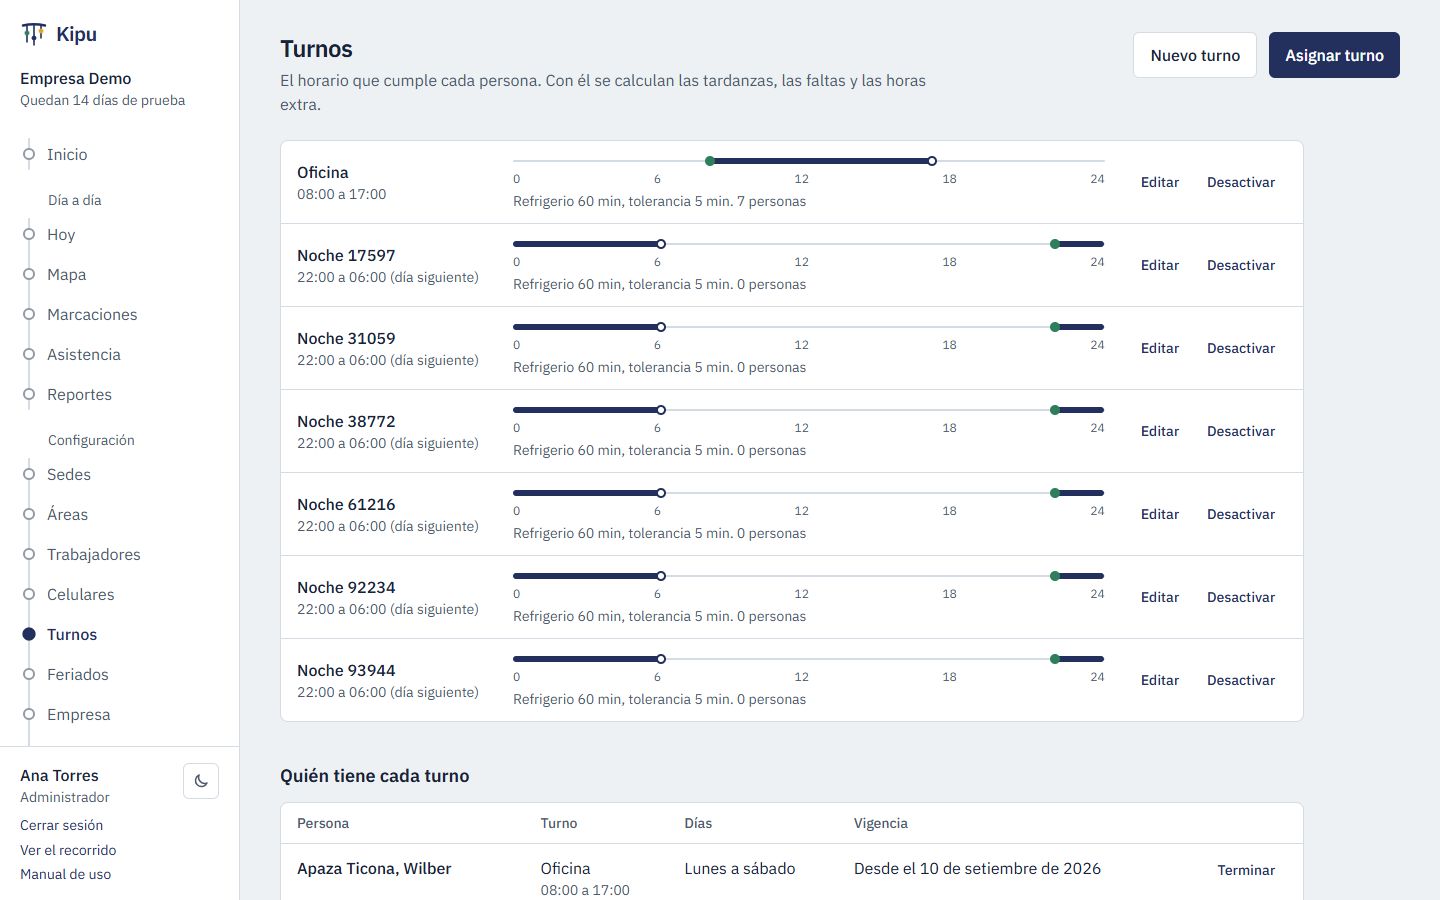The height and width of the screenshot is (900, 1440).
Task: Edit the Noche 38772 shift
Action: (x=1160, y=431)
